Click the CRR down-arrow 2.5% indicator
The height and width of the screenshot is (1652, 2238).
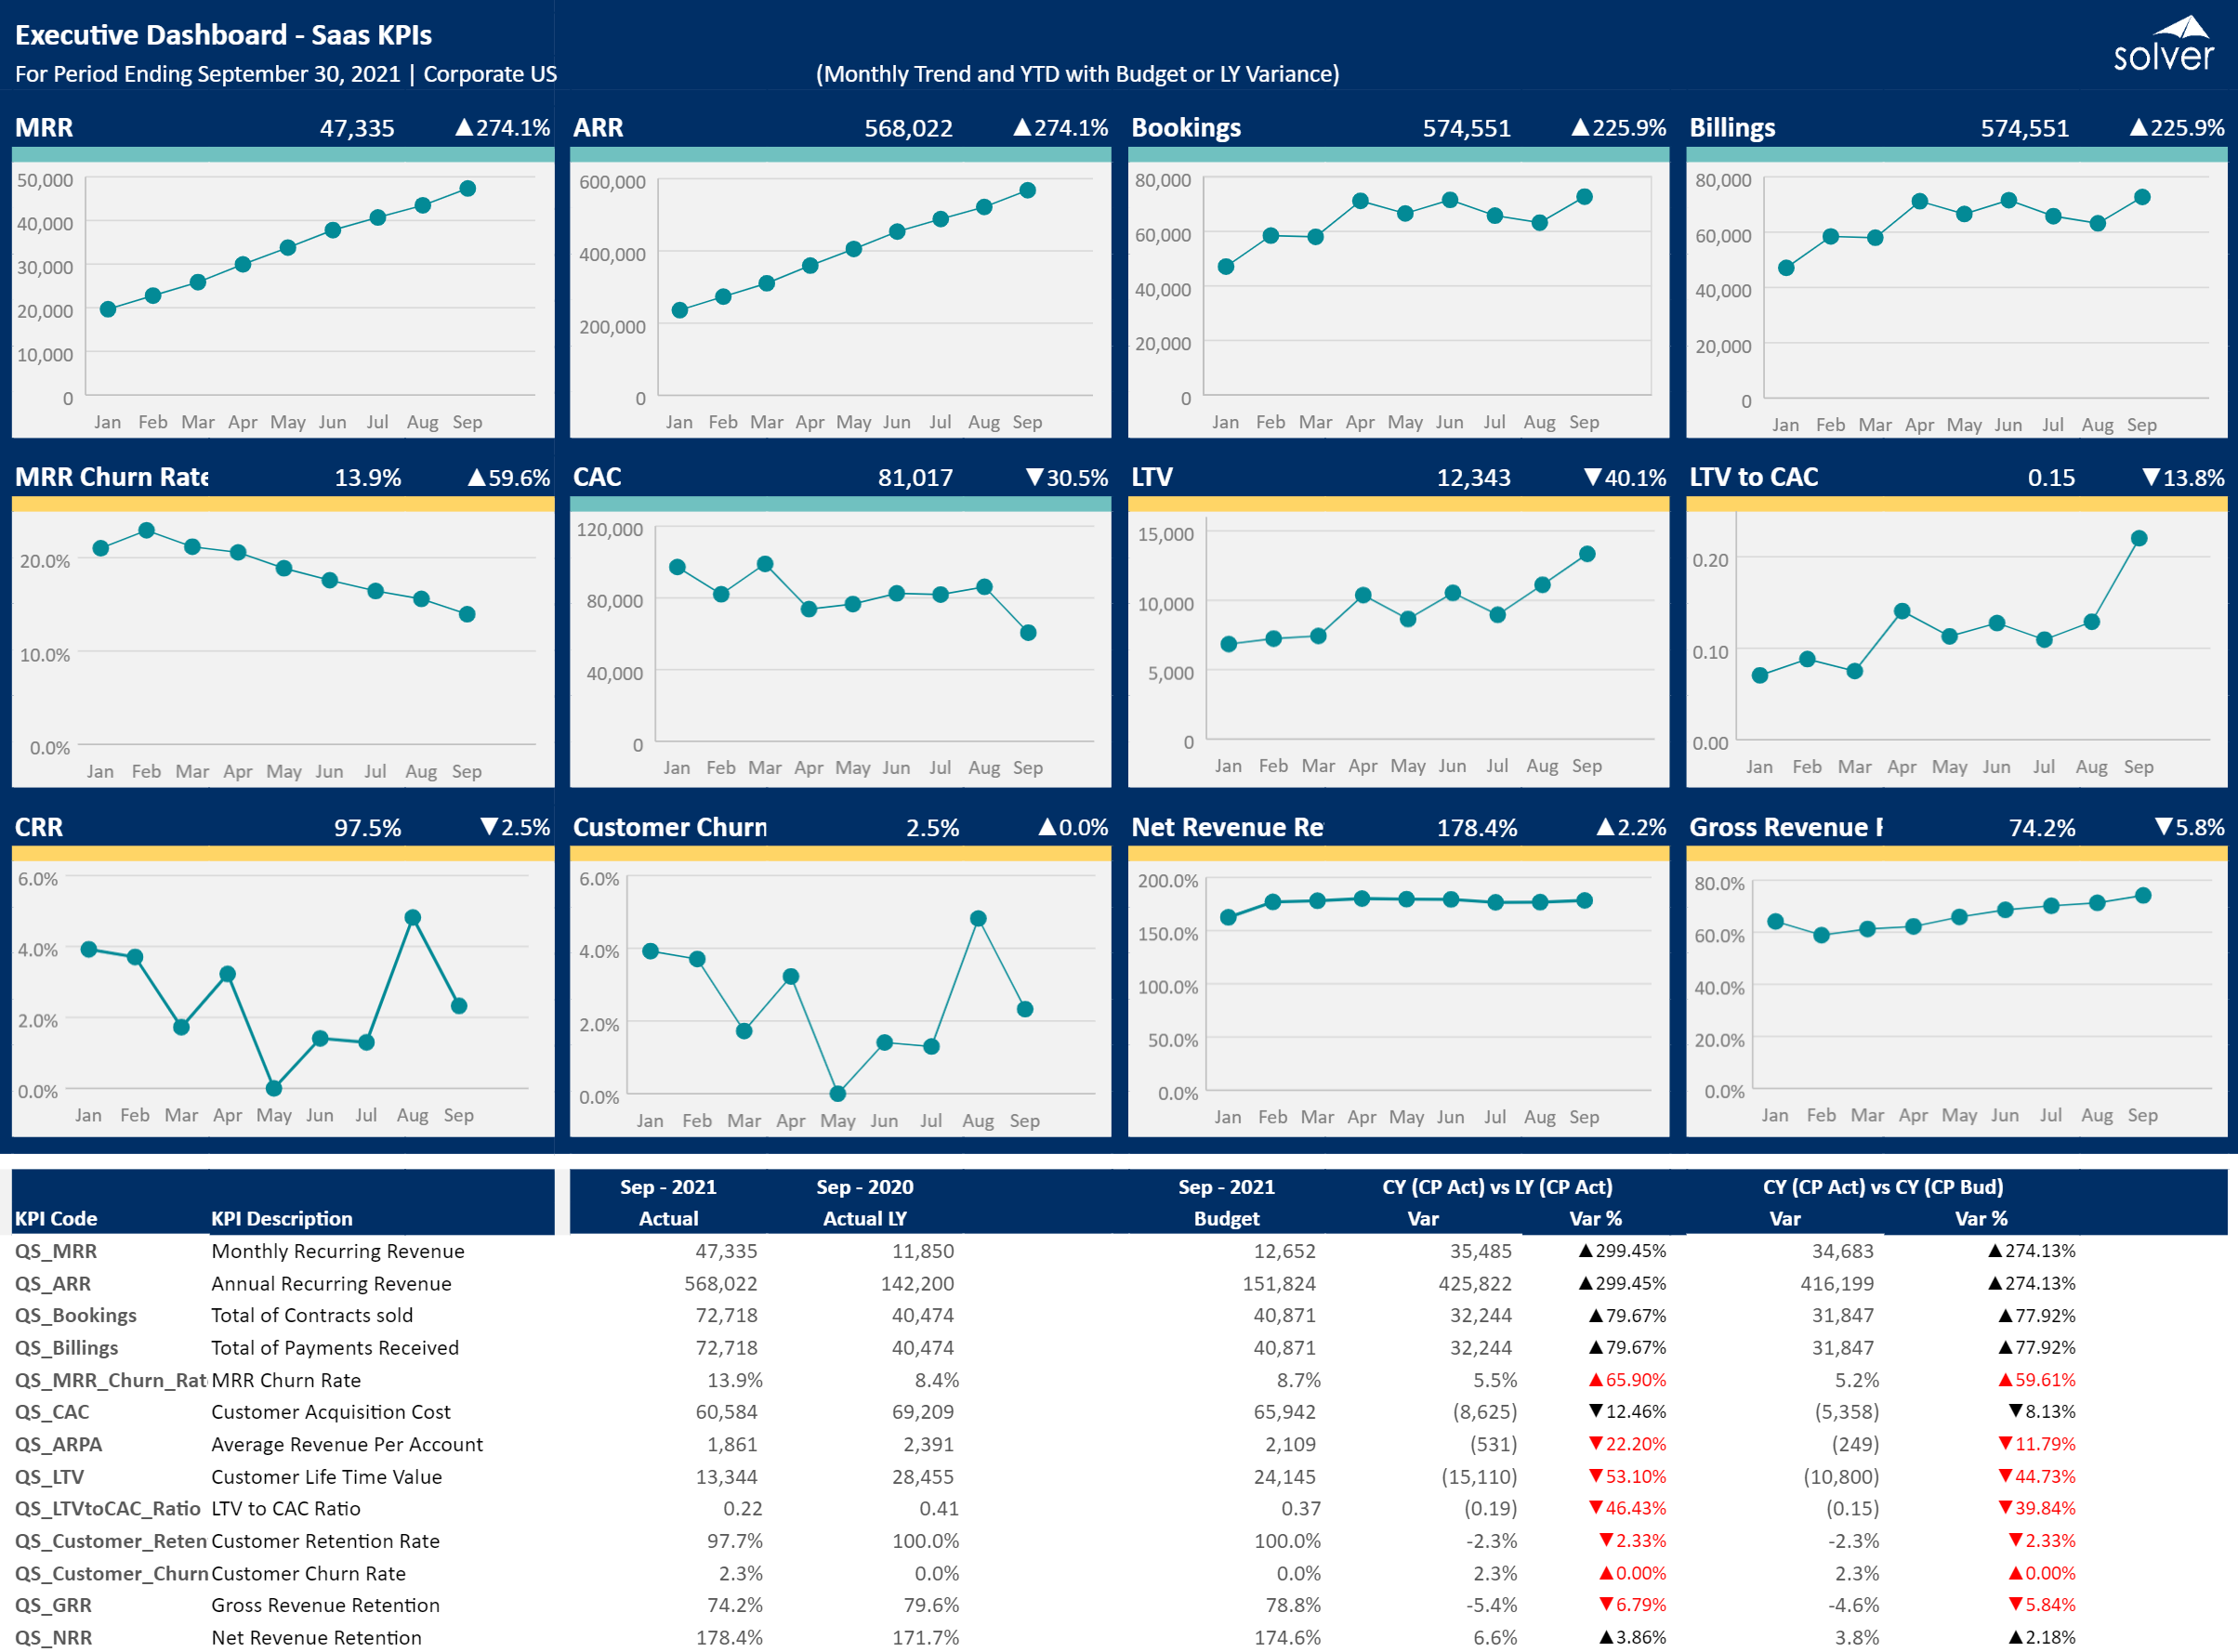[515, 828]
